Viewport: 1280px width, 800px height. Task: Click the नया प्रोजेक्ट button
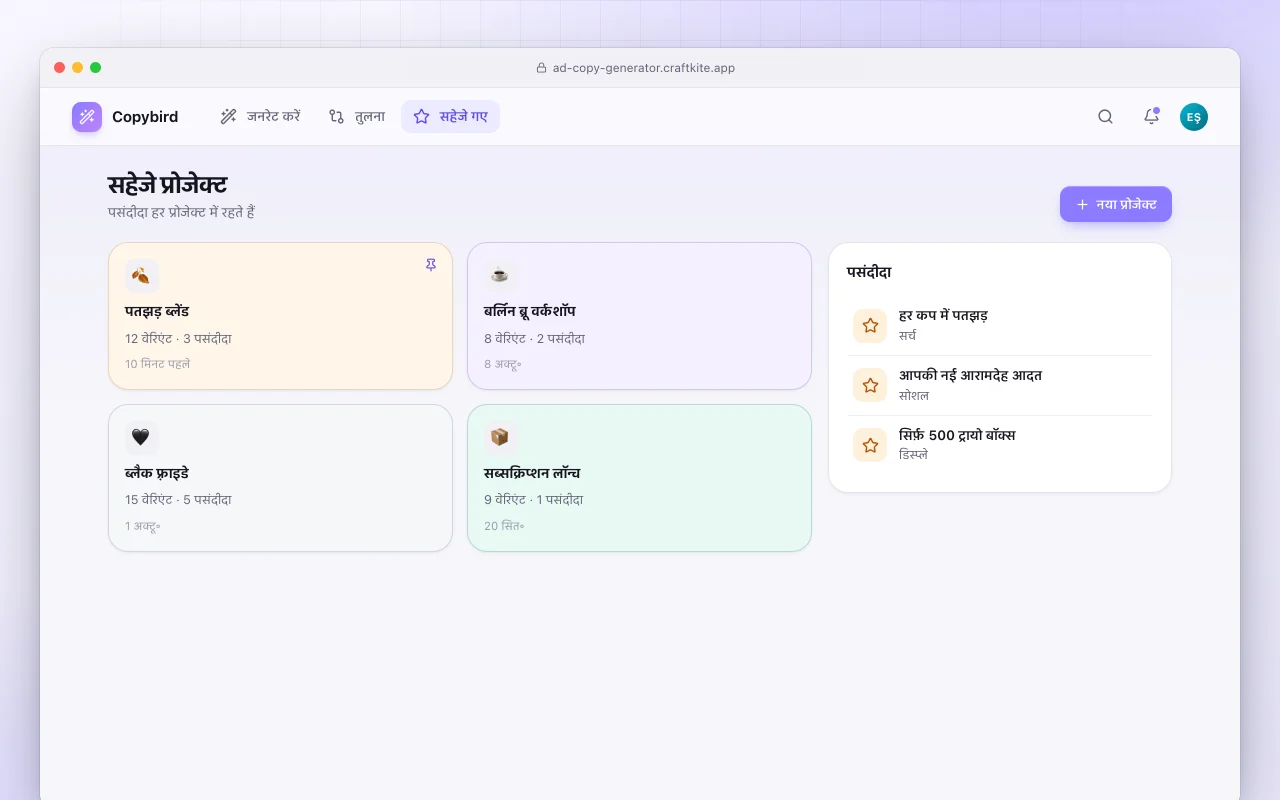(1116, 204)
